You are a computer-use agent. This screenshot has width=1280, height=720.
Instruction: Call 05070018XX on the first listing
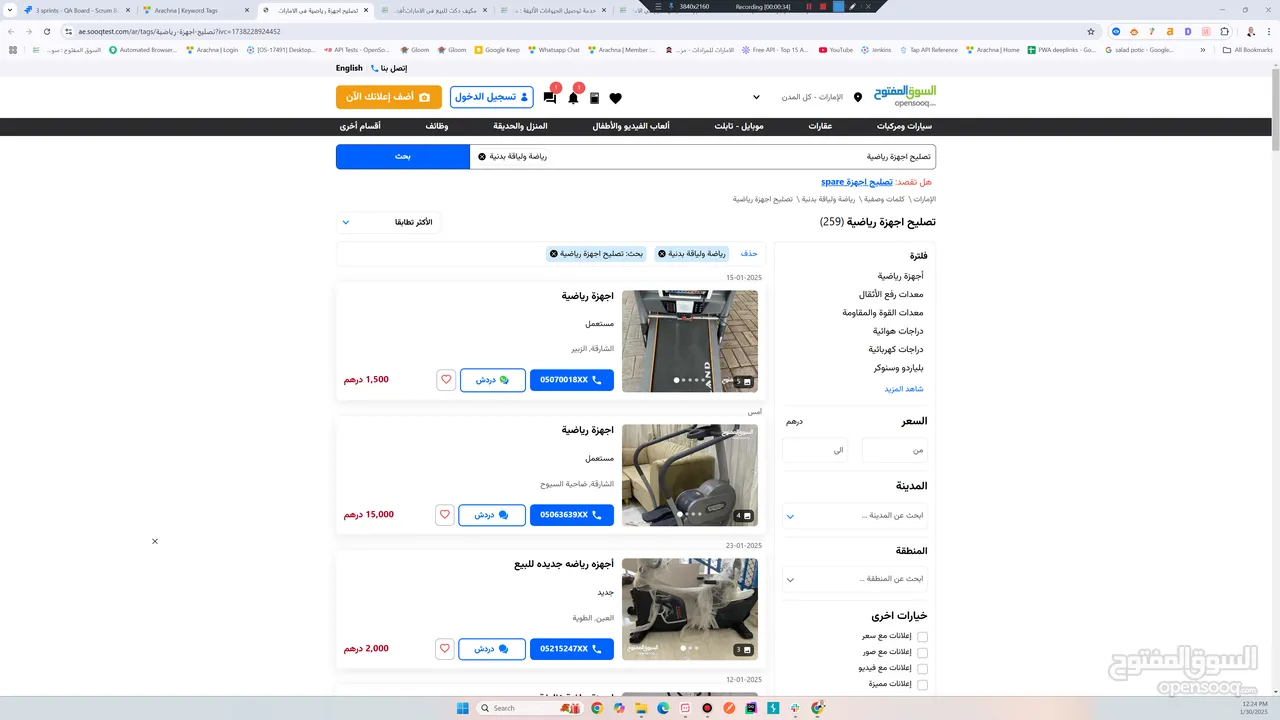click(572, 380)
